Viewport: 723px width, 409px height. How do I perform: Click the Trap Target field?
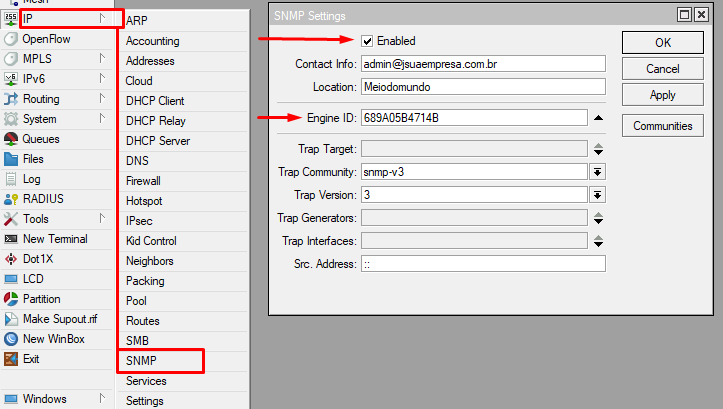(474, 149)
